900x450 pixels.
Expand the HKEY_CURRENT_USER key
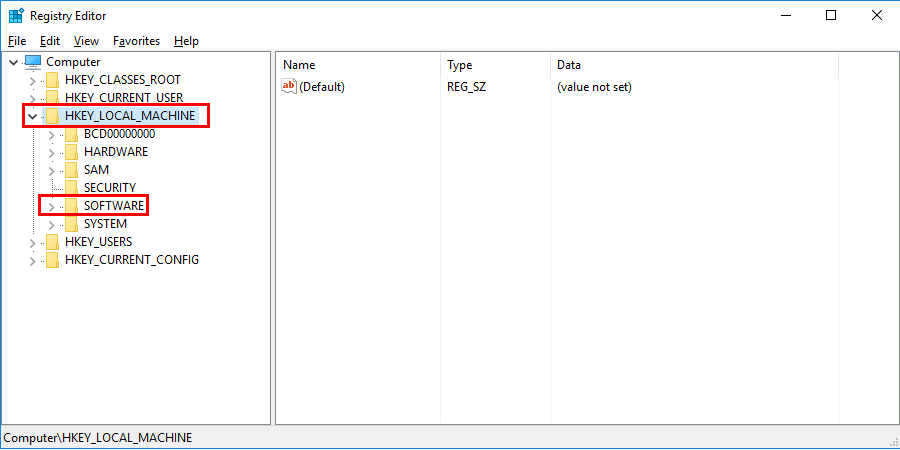point(33,98)
